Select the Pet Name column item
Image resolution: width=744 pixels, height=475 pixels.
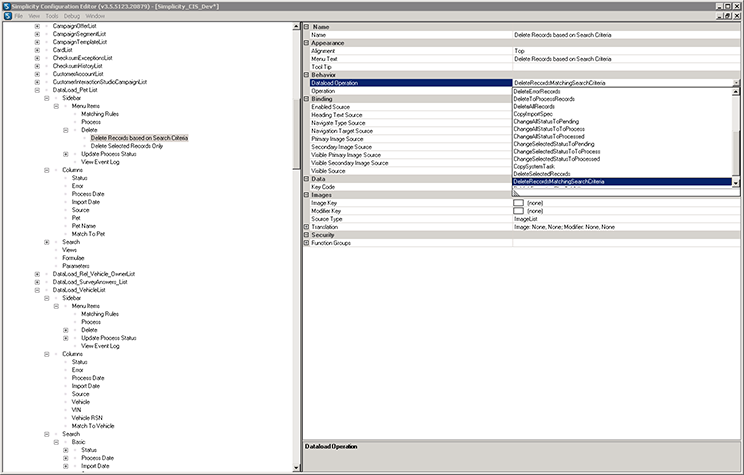(84, 226)
